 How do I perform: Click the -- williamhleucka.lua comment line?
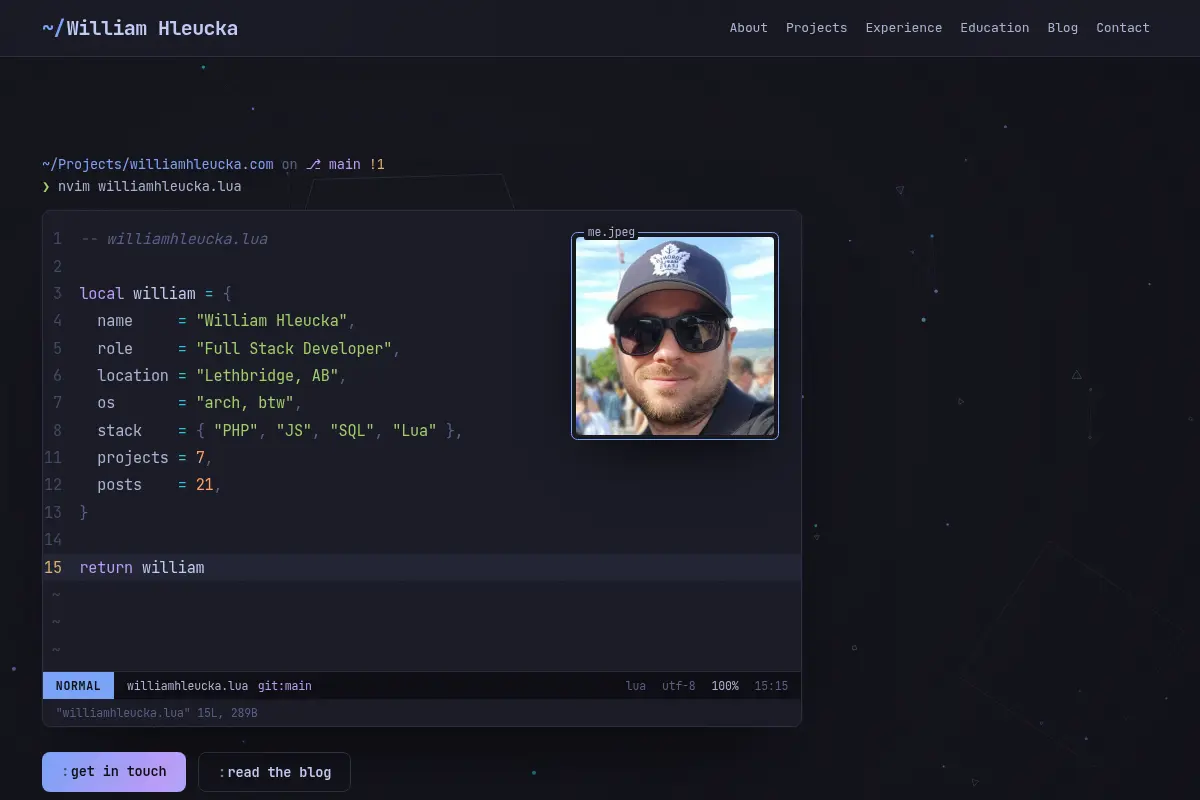click(174, 239)
